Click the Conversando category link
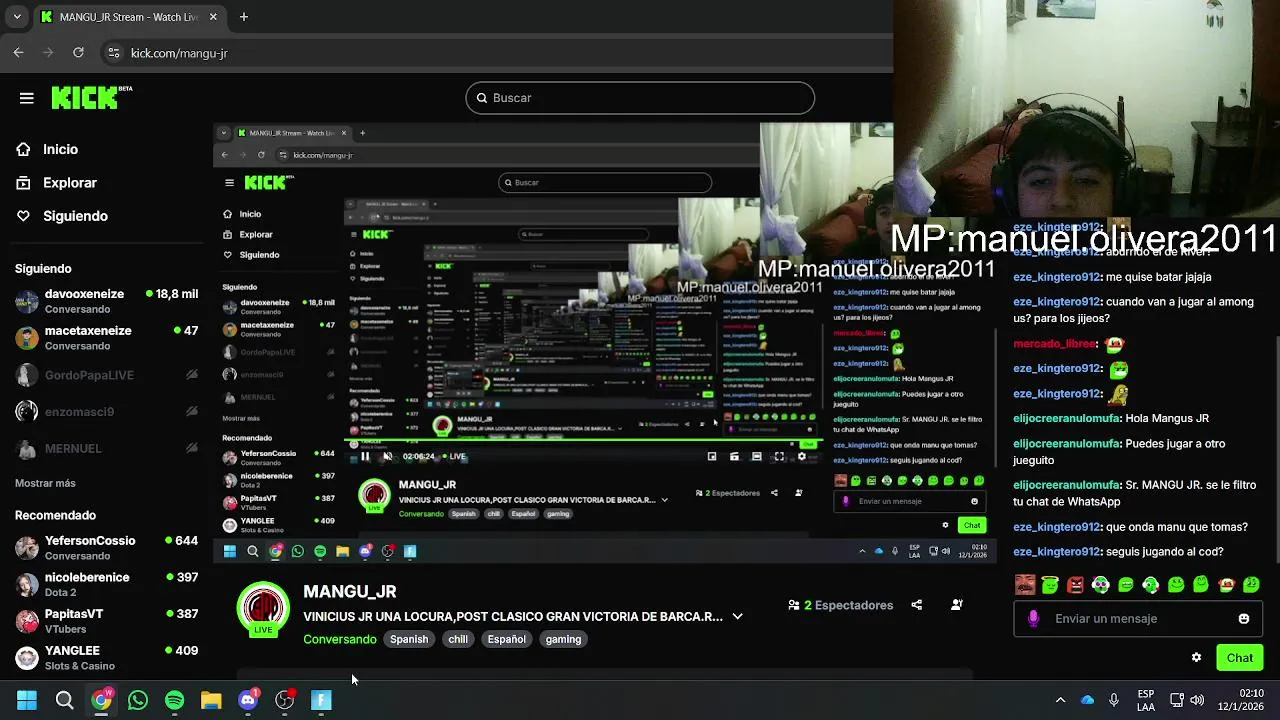The image size is (1280, 720). click(x=340, y=639)
